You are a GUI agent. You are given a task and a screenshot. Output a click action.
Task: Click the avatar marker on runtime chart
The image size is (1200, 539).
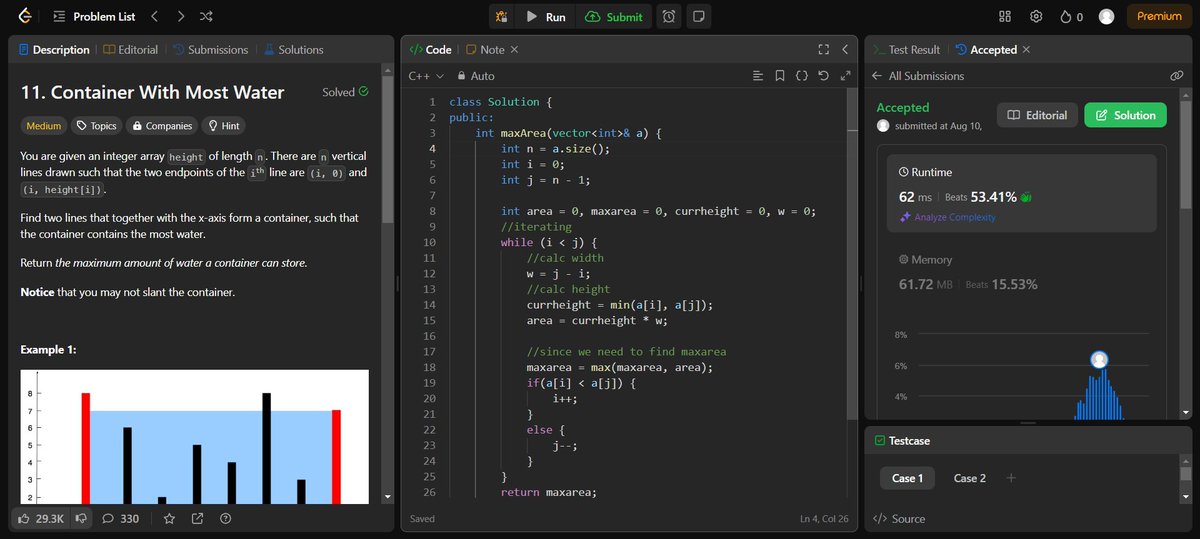click(x=1100, y=360)
